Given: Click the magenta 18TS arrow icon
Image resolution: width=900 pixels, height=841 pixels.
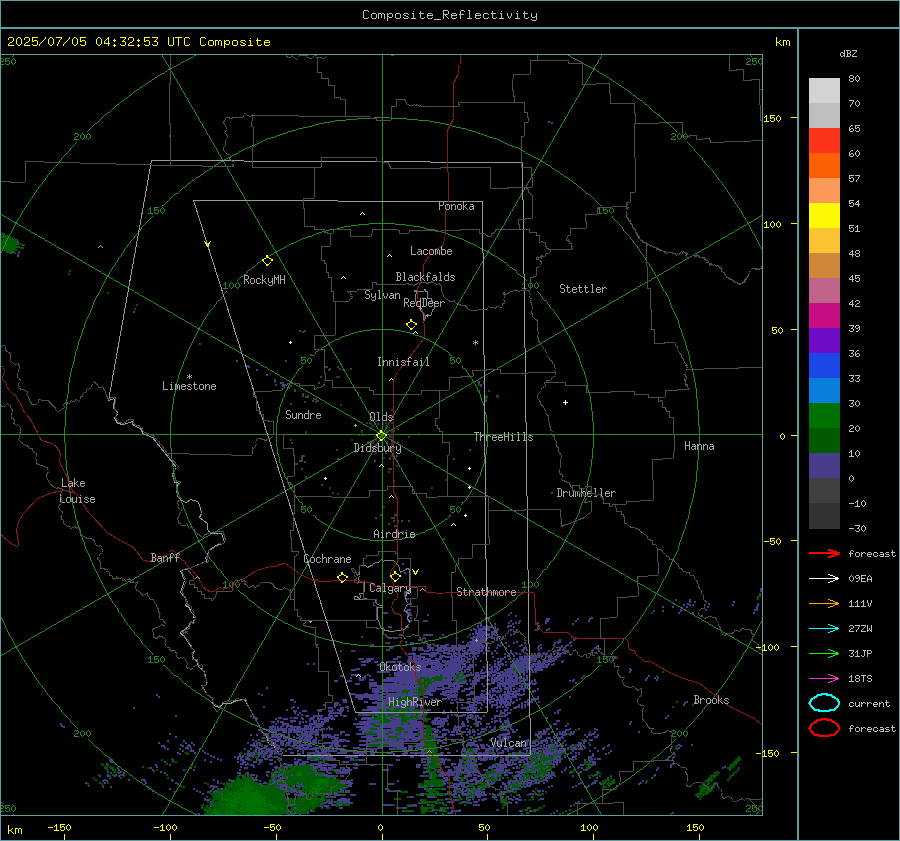Looking at the screenshot, I should (824, 679).
